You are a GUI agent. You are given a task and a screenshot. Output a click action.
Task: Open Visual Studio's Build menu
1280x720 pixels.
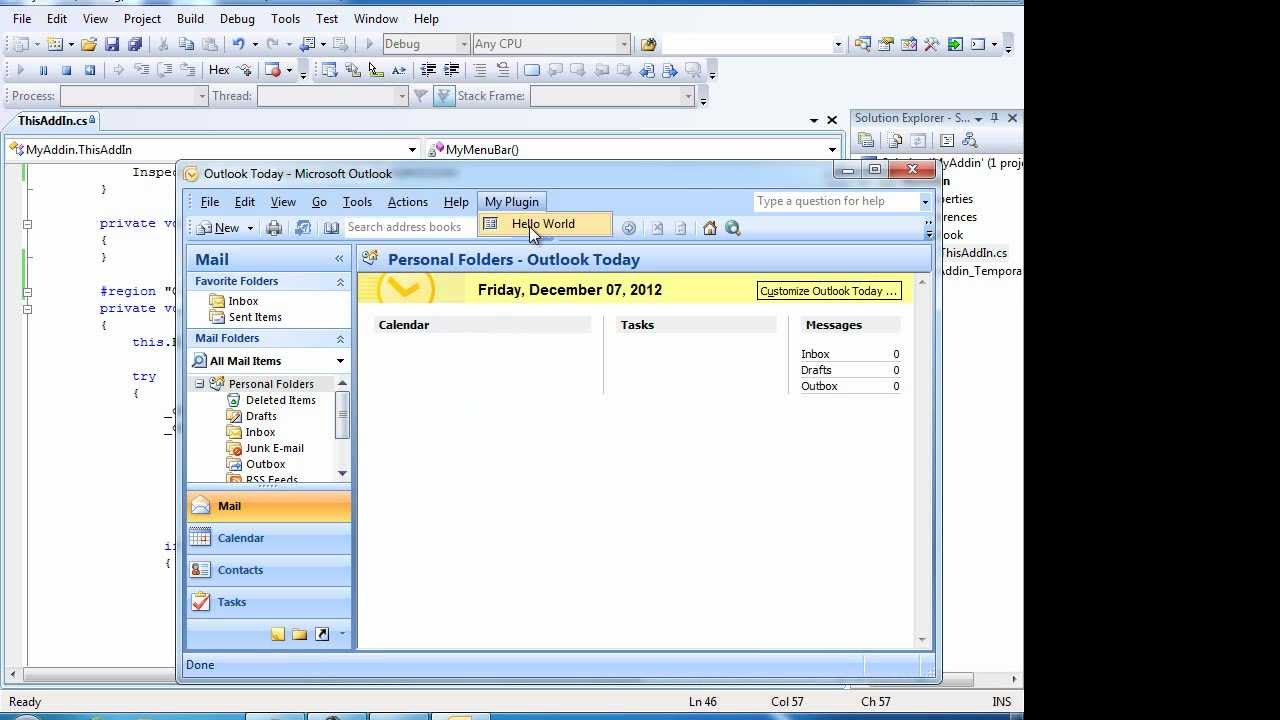[190, 18]
